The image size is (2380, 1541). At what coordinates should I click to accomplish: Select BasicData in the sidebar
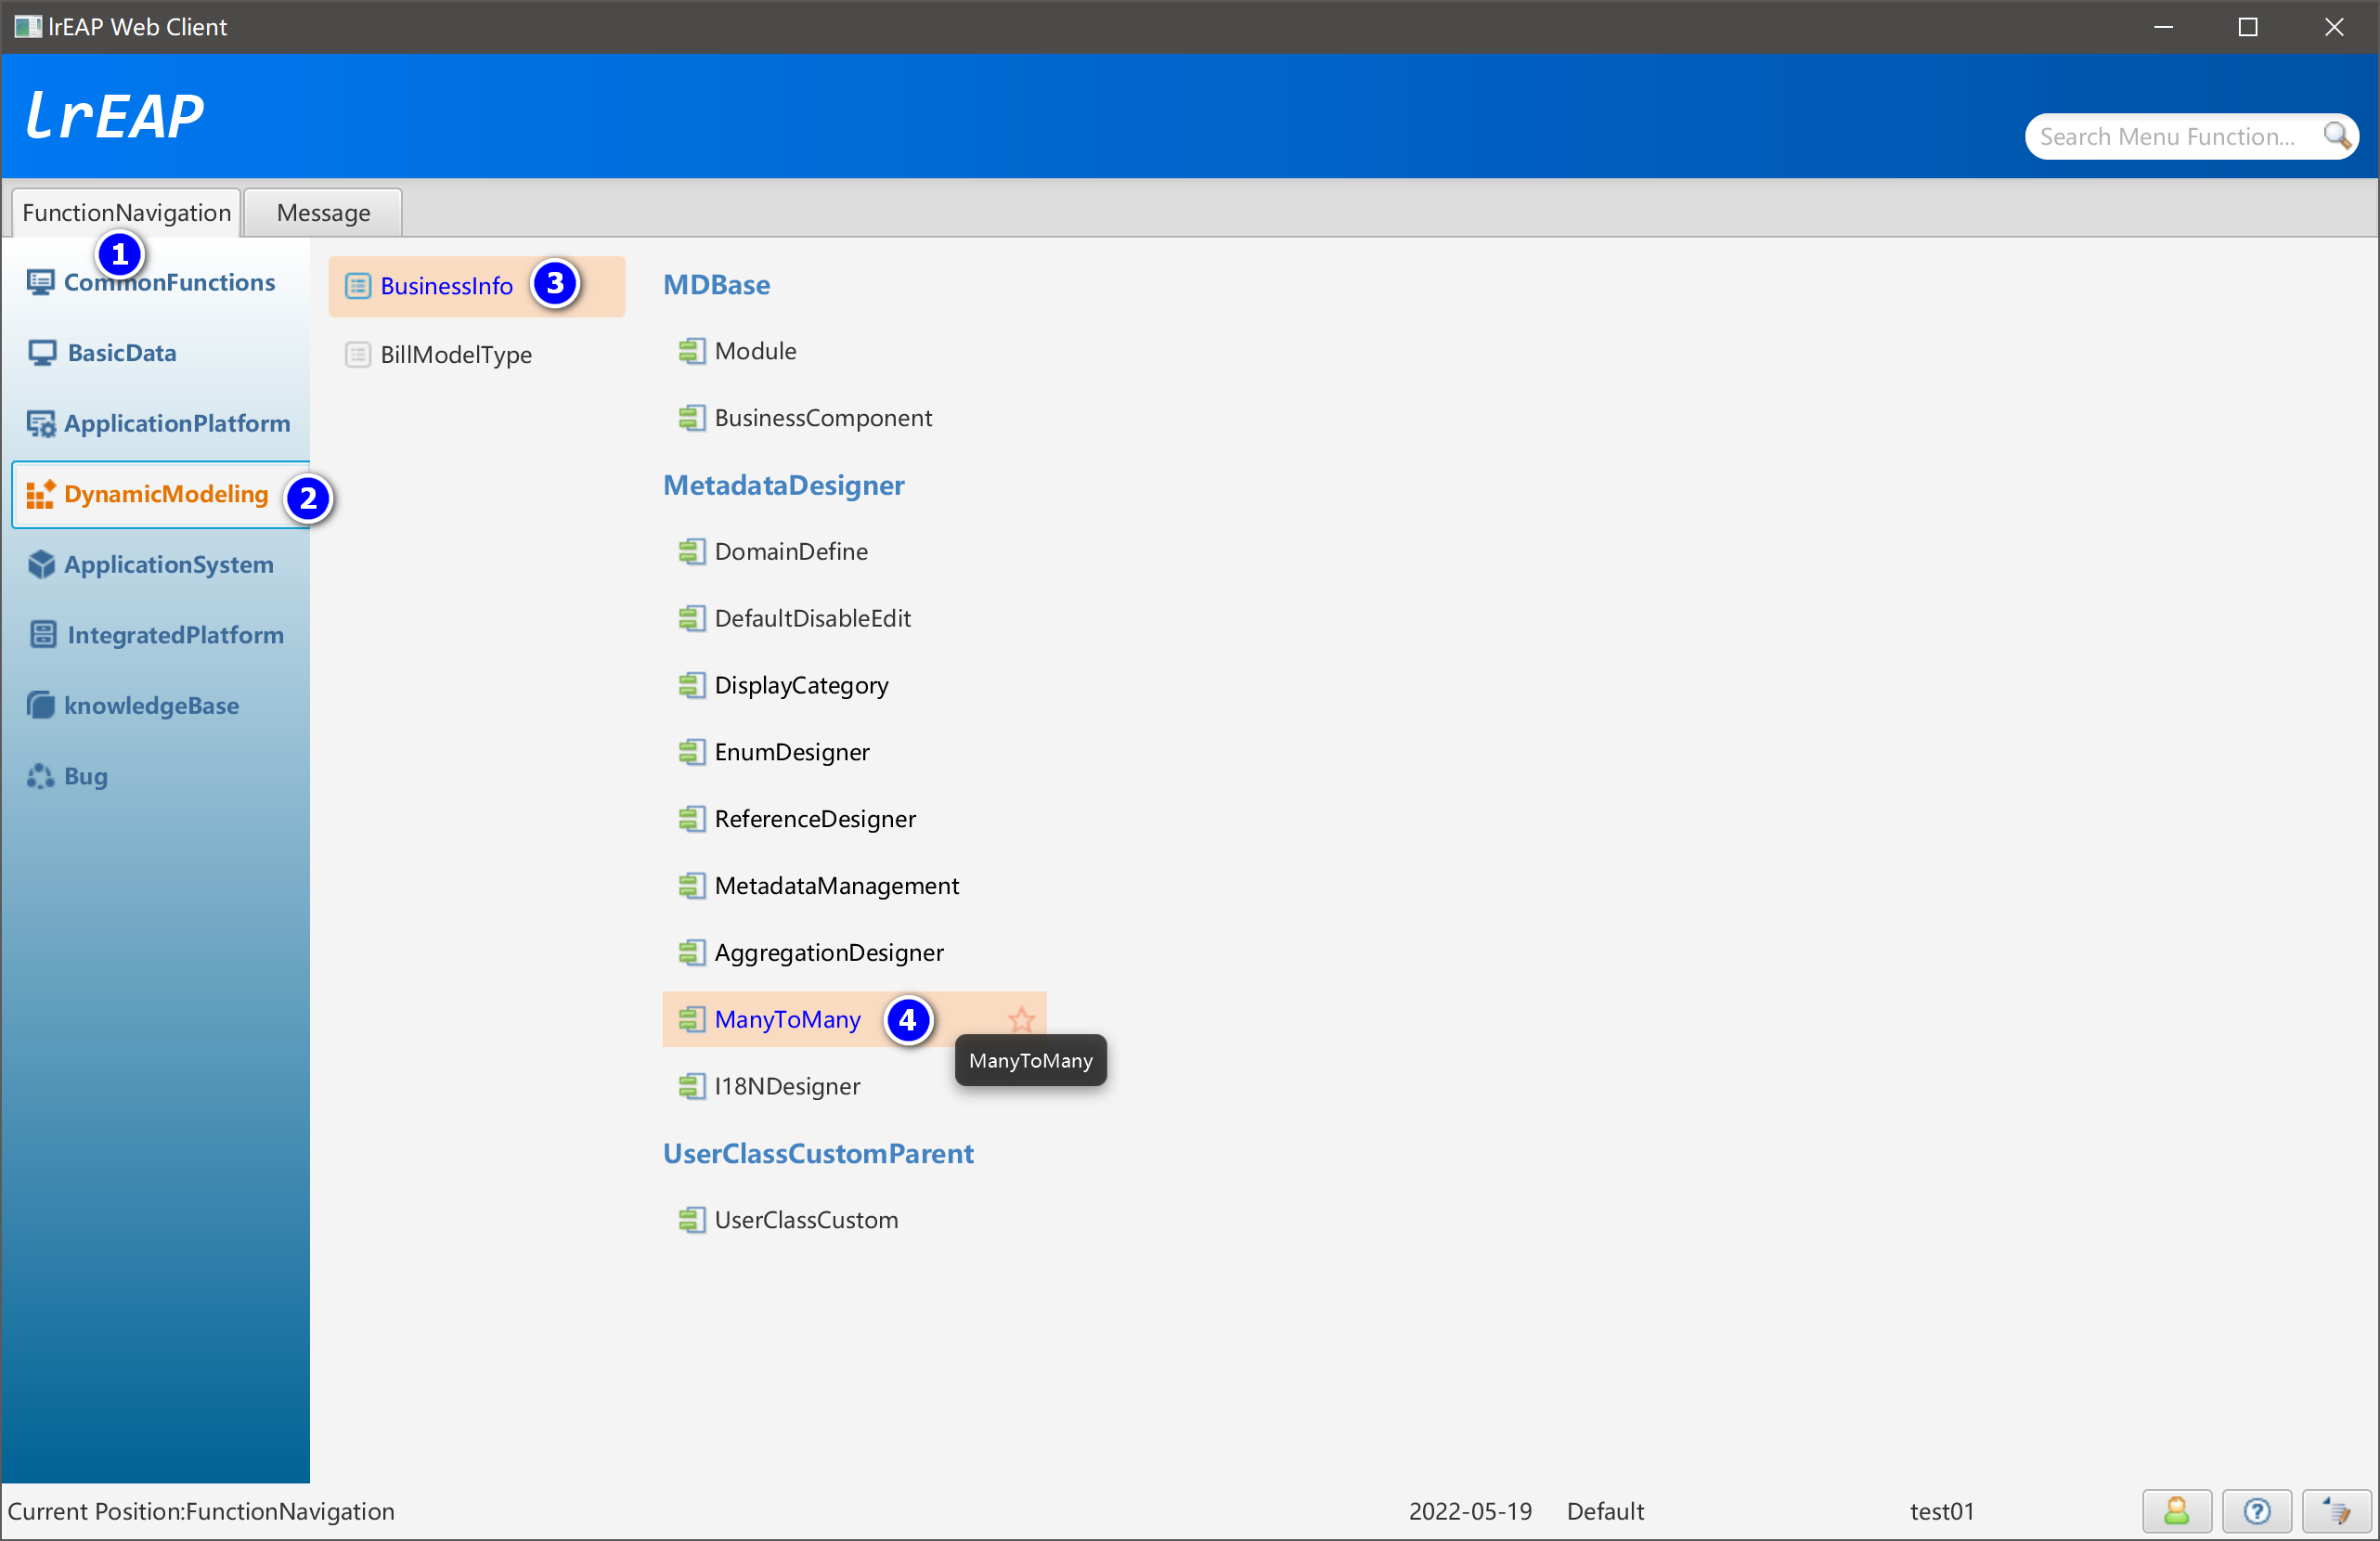[160, 353]
